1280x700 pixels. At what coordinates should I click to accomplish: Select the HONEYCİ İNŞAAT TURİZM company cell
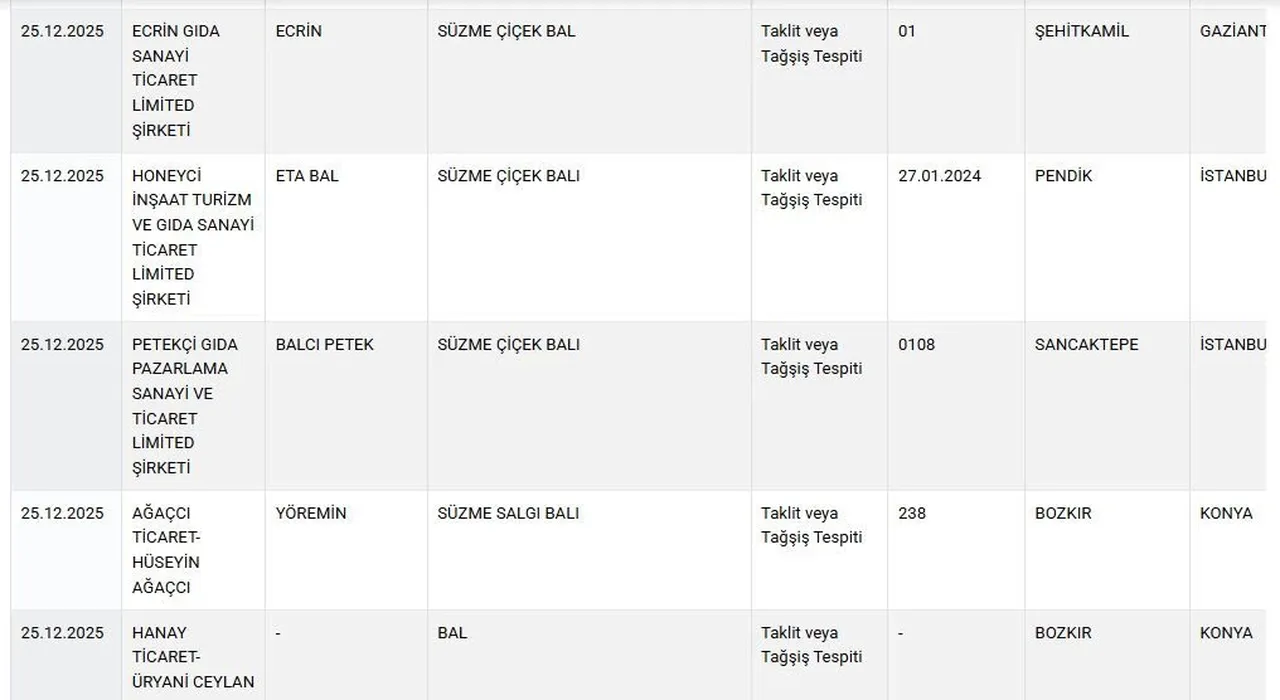[192, 237]
